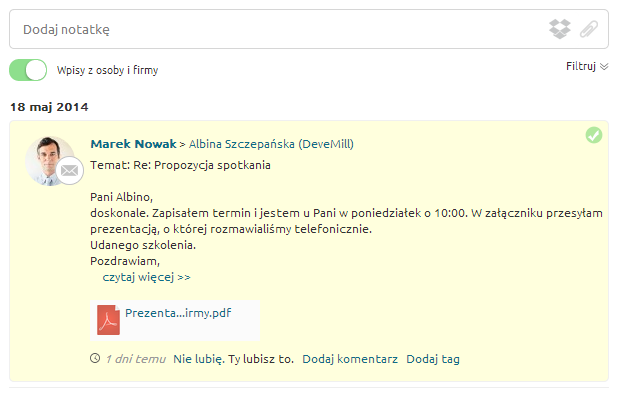The width and height of the screenshot is (622, 400).
Task: Expand the Filtruj dropdown
Action: 587,66
